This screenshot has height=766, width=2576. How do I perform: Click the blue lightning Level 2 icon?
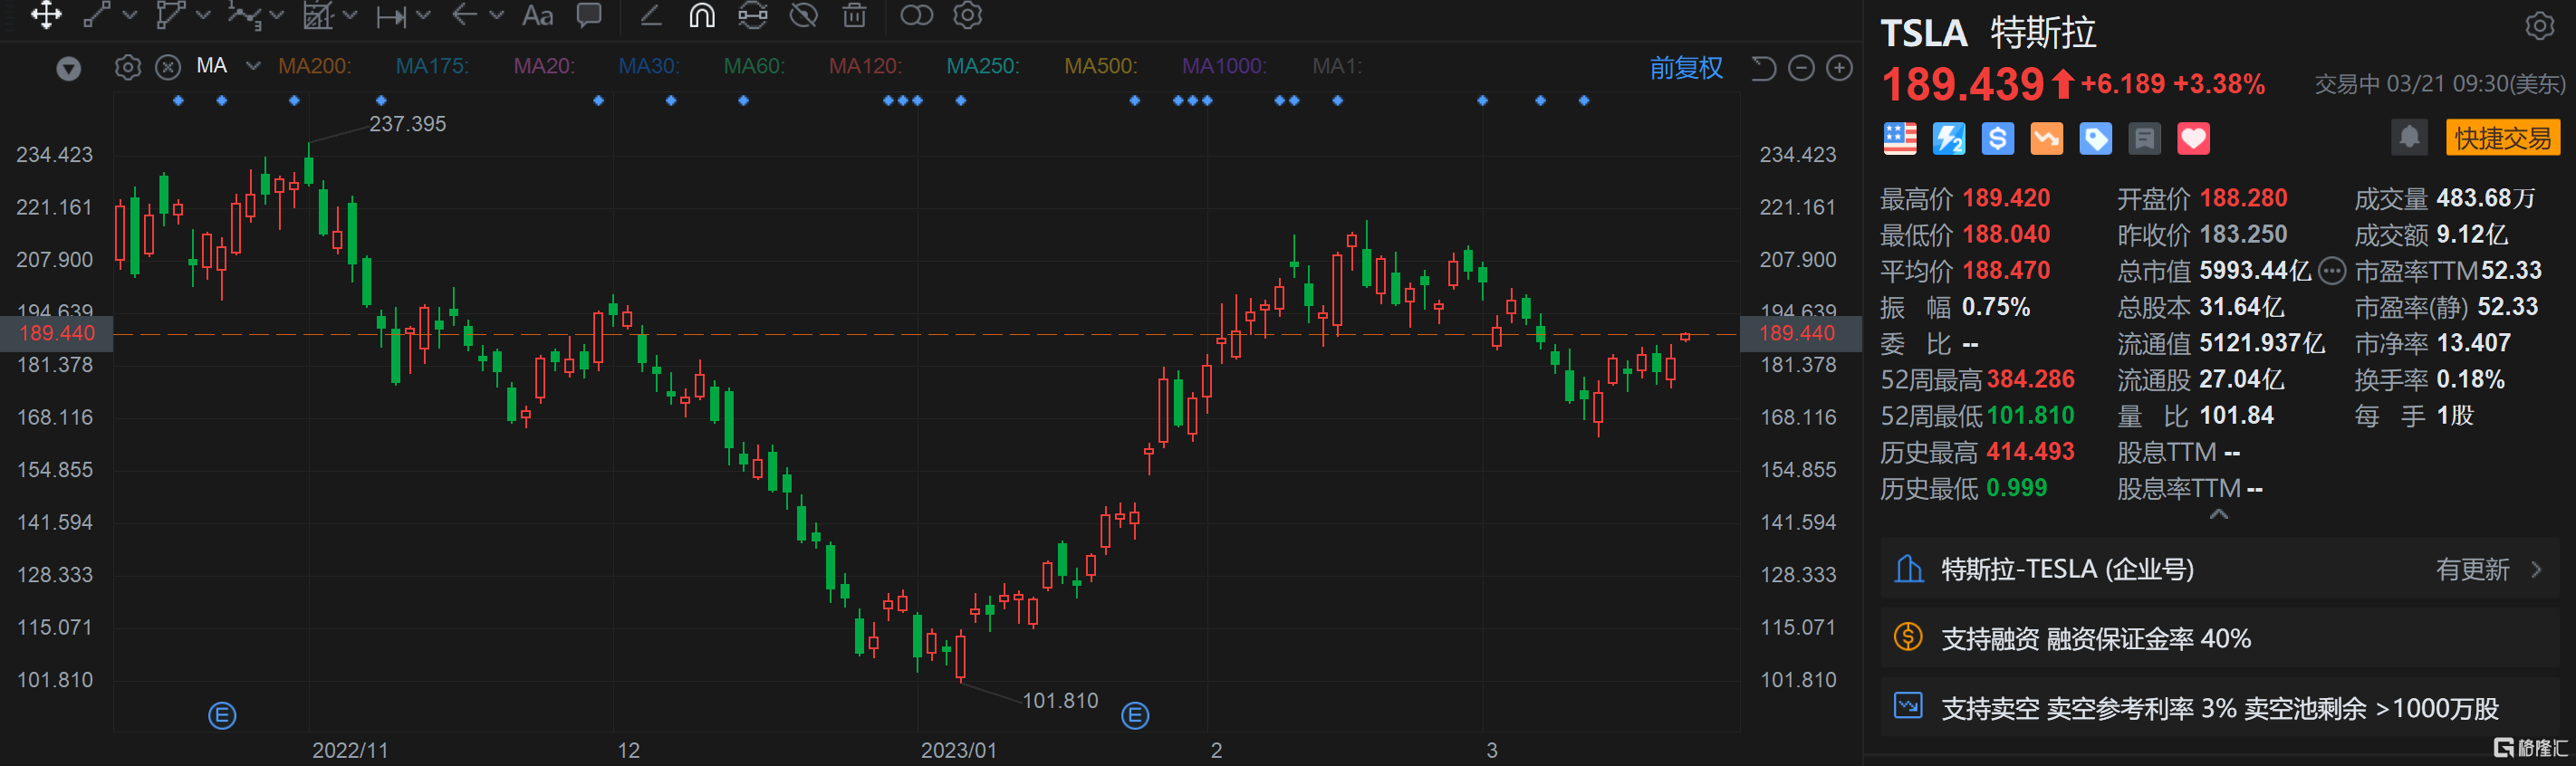1949,139
